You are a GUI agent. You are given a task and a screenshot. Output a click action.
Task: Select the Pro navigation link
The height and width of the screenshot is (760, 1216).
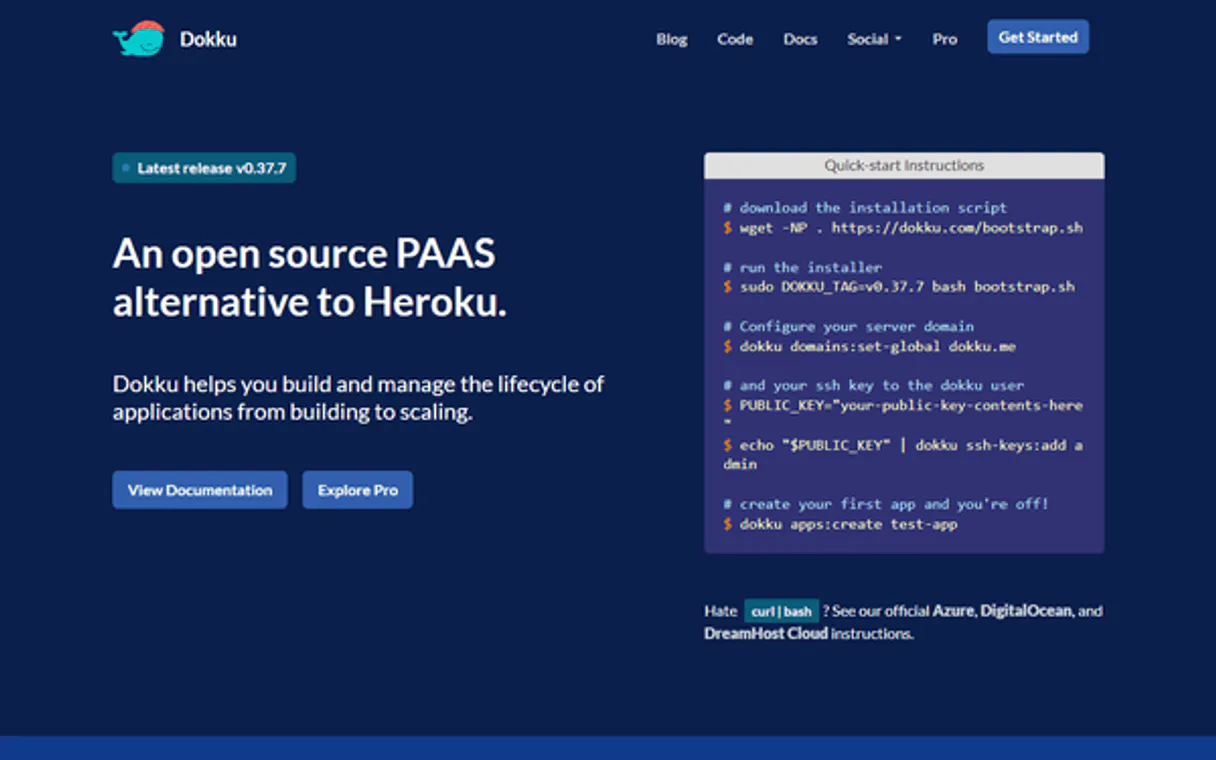944,39
